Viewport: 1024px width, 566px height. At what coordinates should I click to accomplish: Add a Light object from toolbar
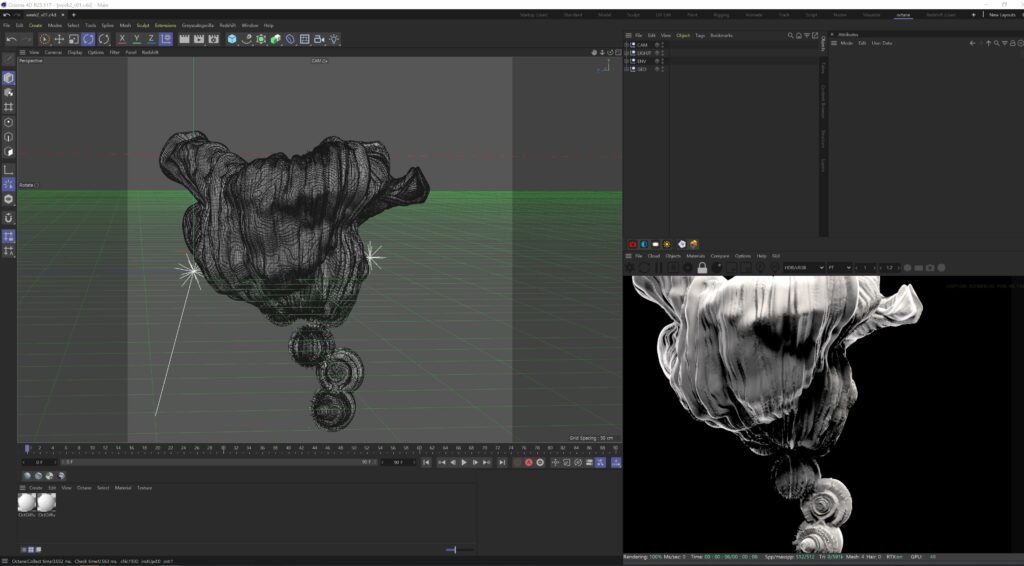[x=334, y=39]
